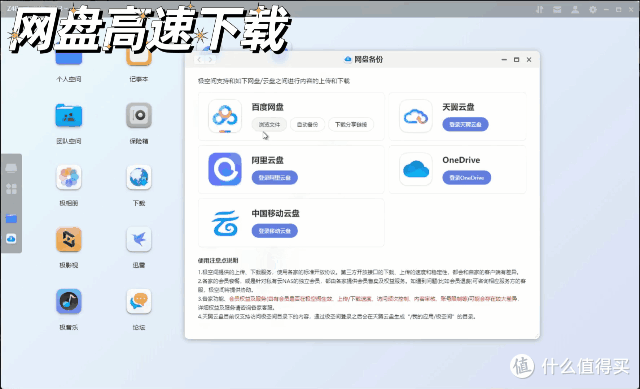The image size is (640, 389).
Task: Click the 阿里云盘 logo
Action: coord(225,169)
